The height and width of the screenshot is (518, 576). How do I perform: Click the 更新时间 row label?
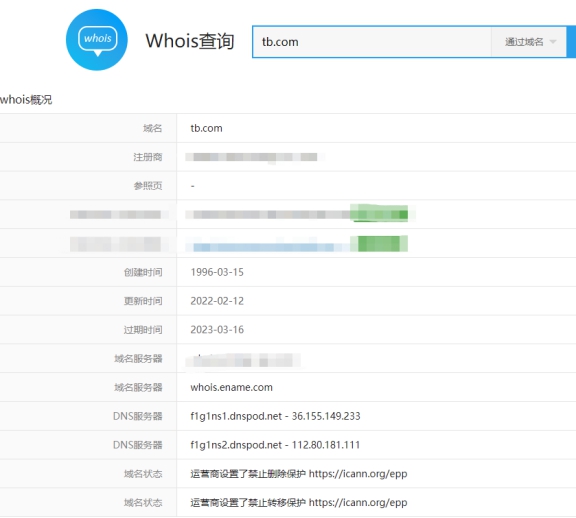[143, 301]
